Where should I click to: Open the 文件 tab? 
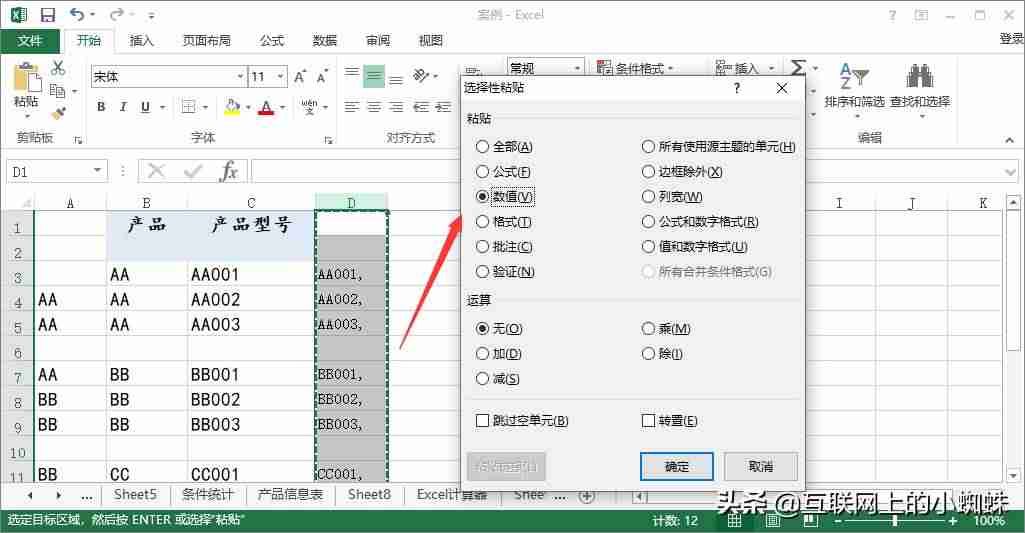[30, 41]
